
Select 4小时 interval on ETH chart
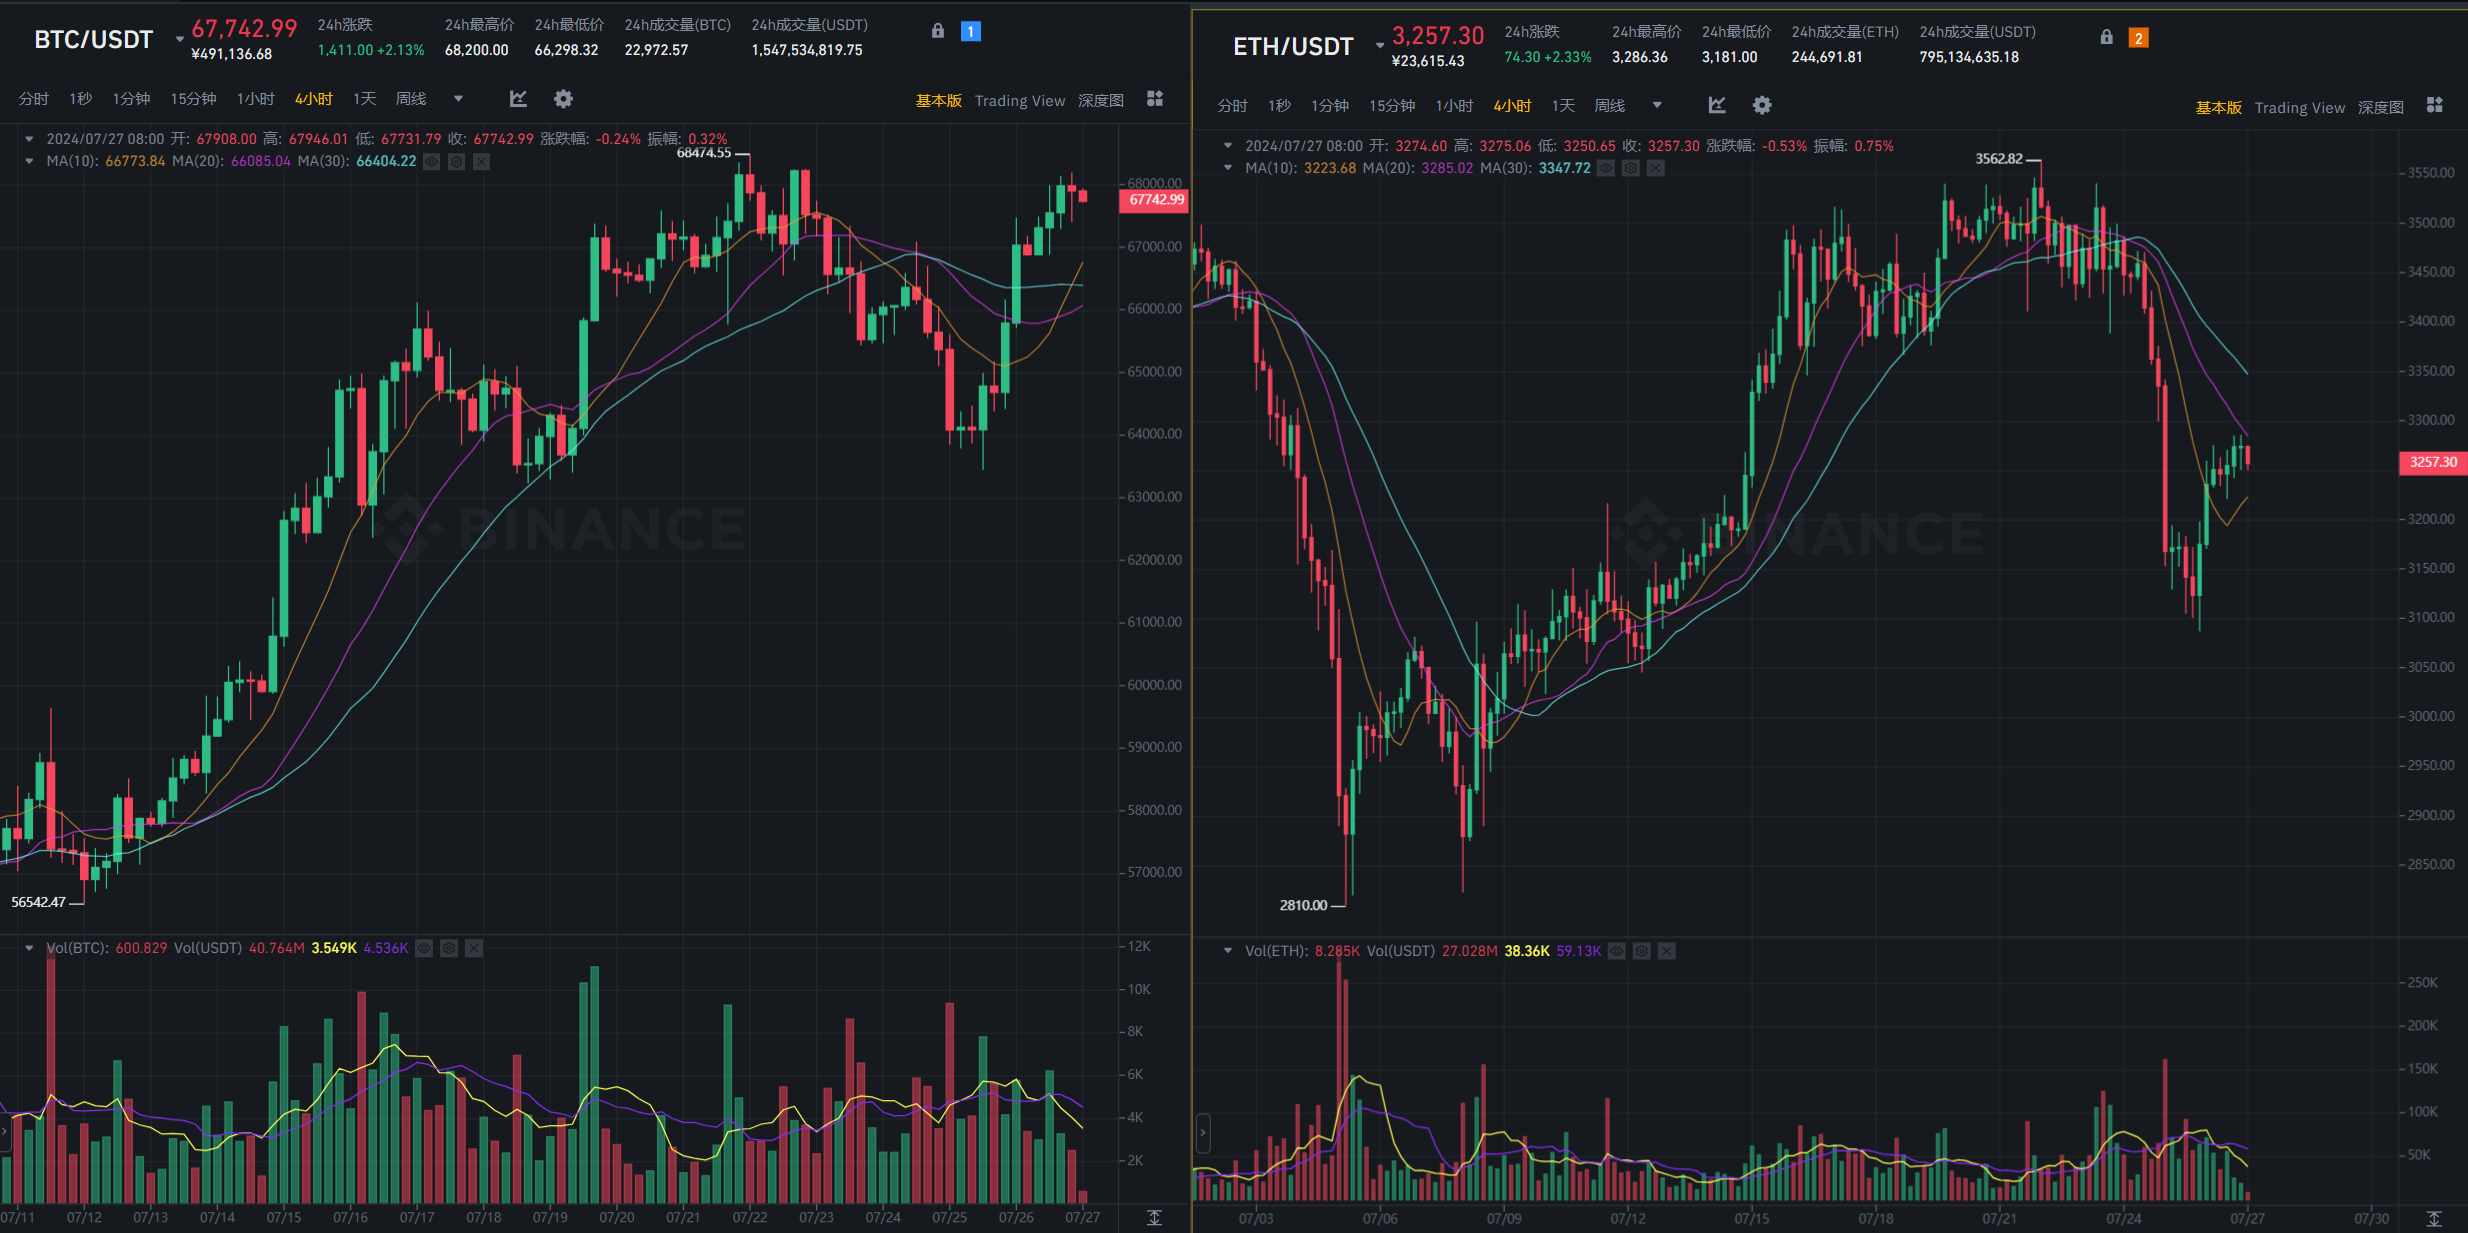1512,106
